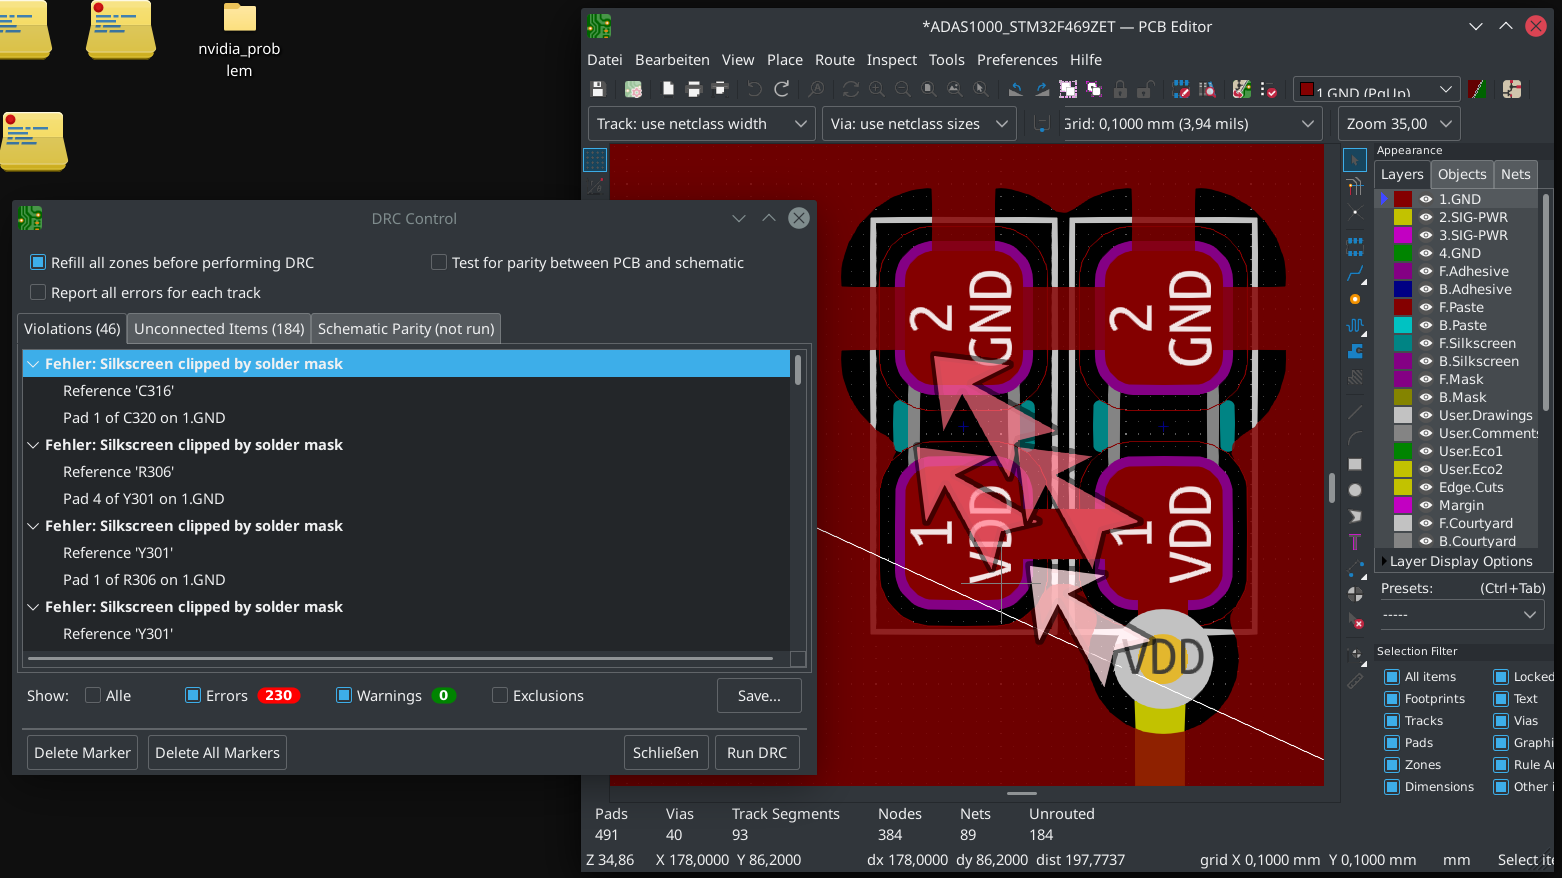
Task: Open the Design Rules Checker toolbar icon
Action: coord(1268,90)
